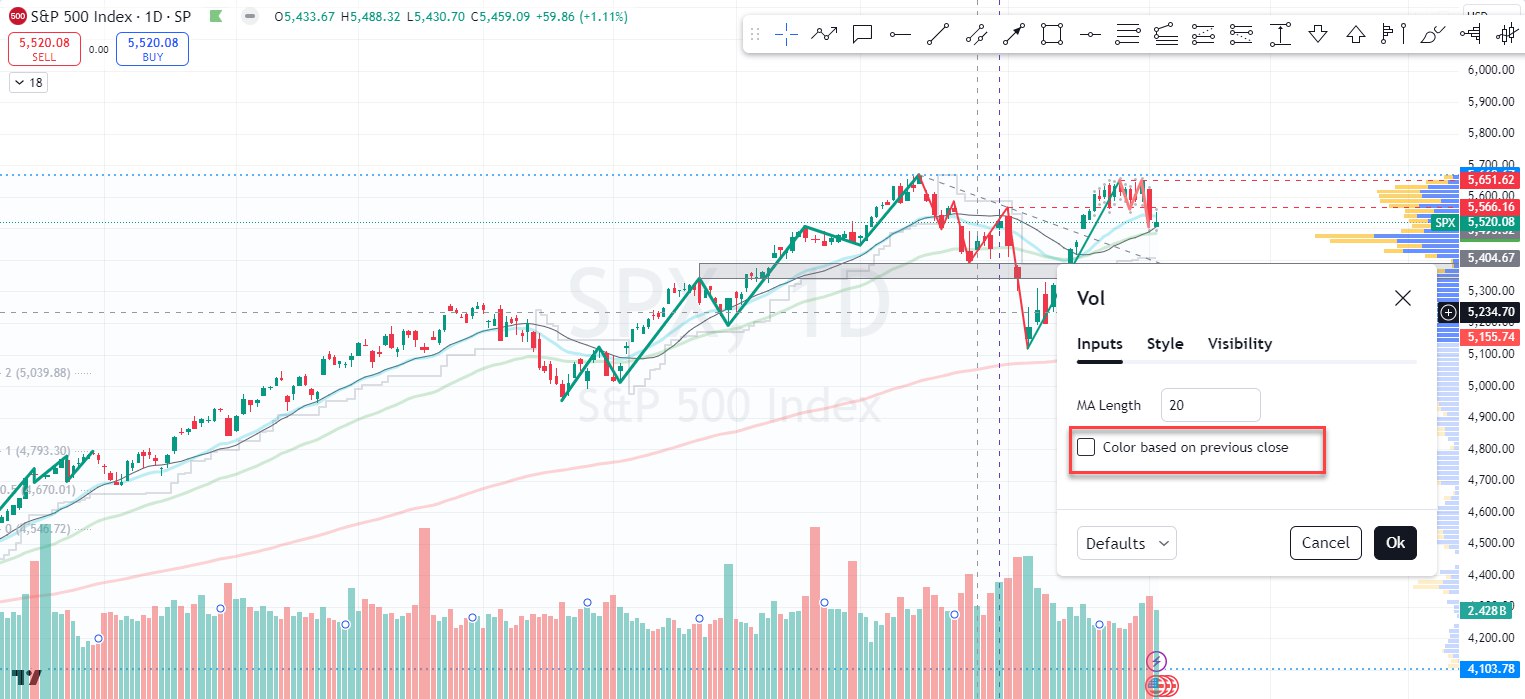The height and width of the screenshot is (699, 1525).
Task: Select the trend line drawing tool
Action: 937,35
